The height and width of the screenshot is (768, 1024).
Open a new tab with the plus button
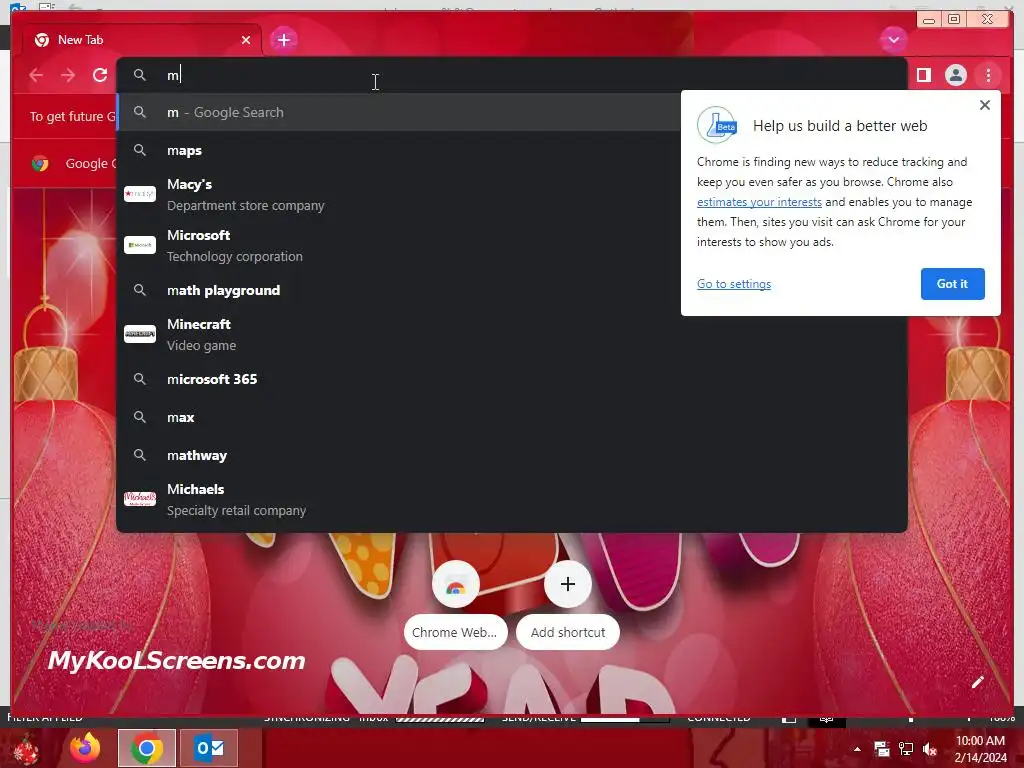tap(283, 40)
